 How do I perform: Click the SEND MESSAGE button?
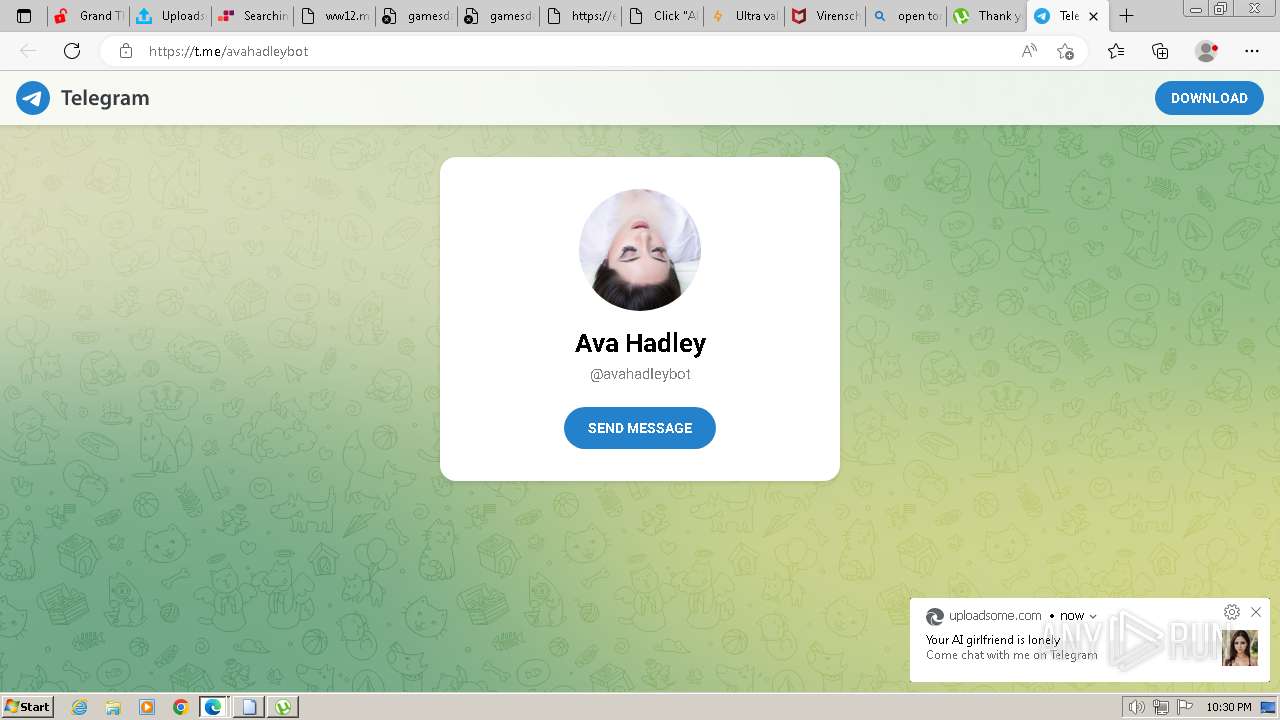click(640, 428)
